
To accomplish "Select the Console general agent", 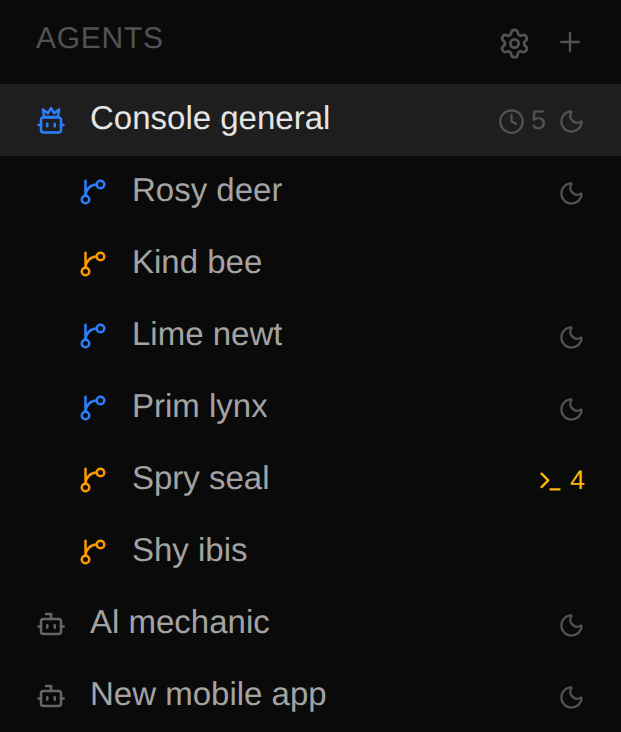I will coord(310,120).
